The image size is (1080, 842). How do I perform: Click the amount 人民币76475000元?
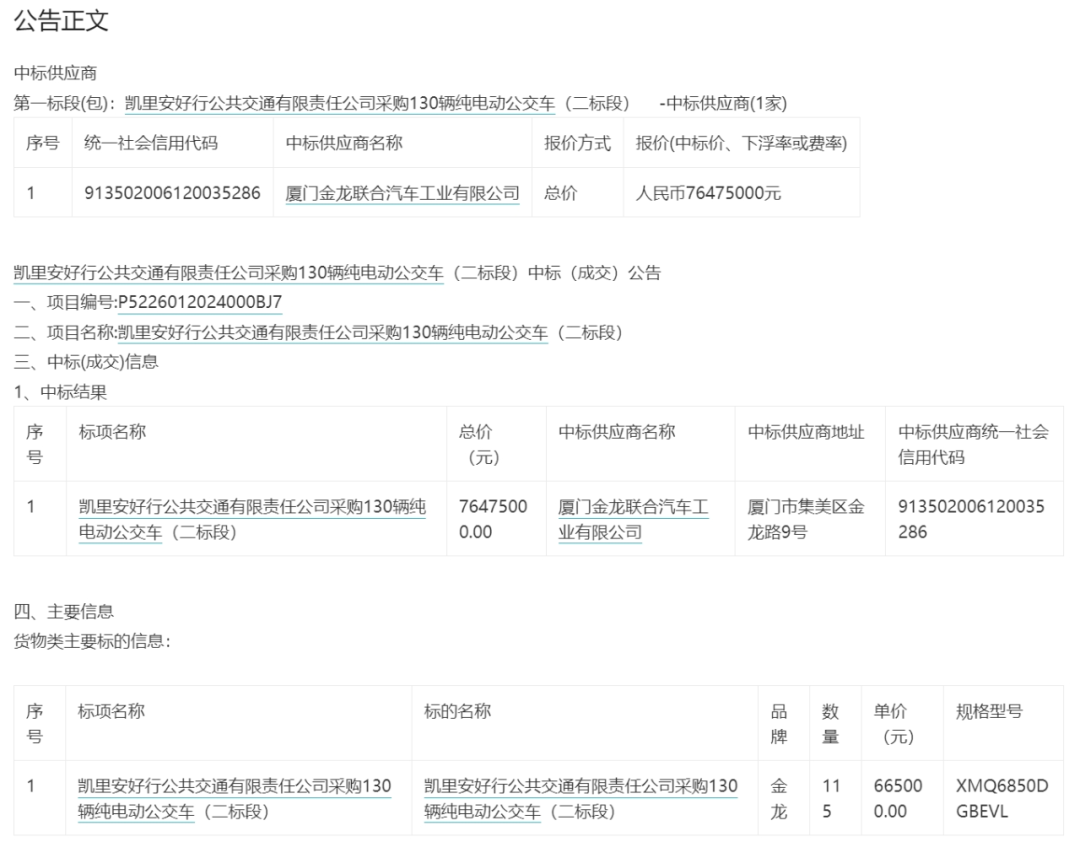(x=708, y=193)
